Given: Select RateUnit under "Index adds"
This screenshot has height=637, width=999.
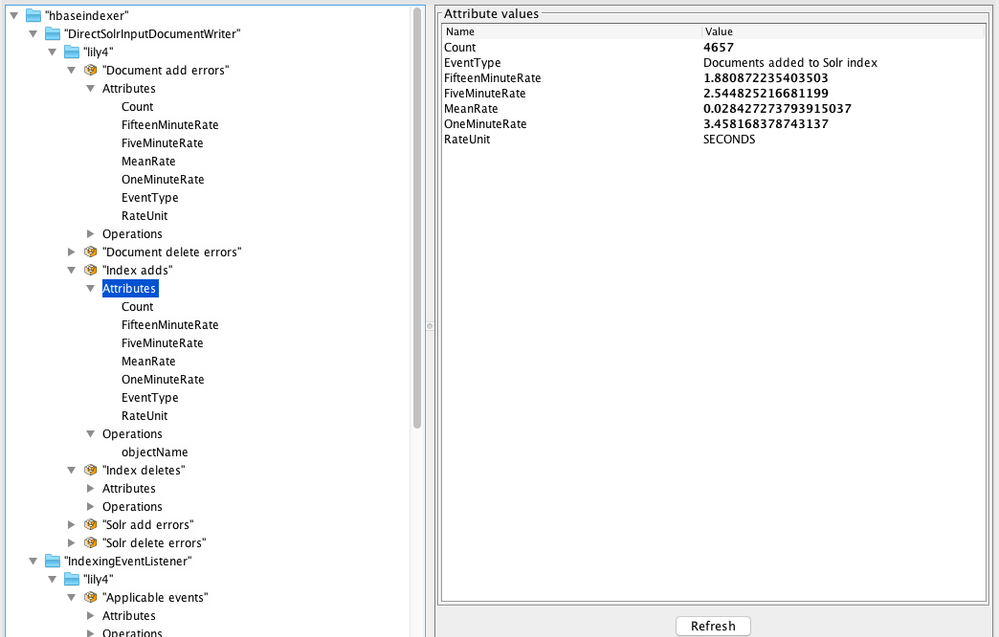Looking at the screenshot, I should point(145,415).
